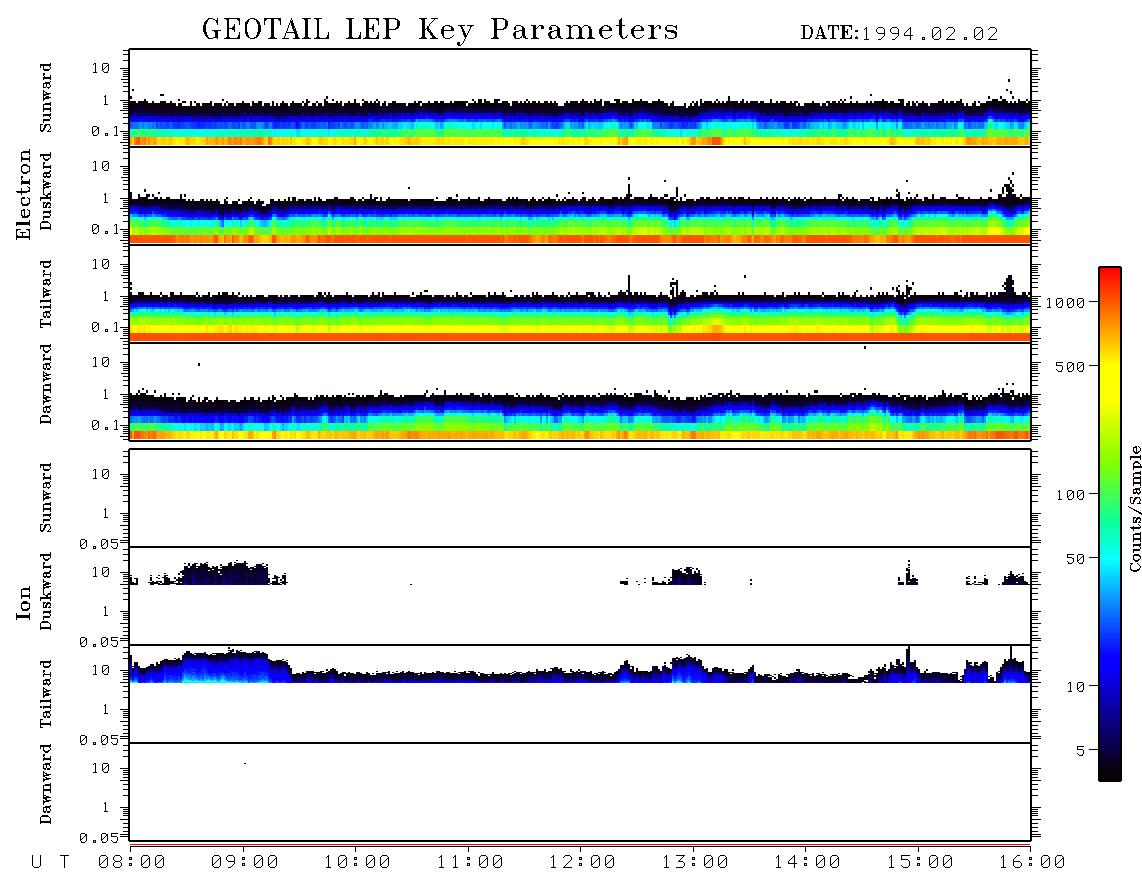Image resolution: width=1142 pixels, height=880 pixels.
Task: Select the Ion "Duskward" axis label
Action: pyautogui.click(x=46, y=591)
